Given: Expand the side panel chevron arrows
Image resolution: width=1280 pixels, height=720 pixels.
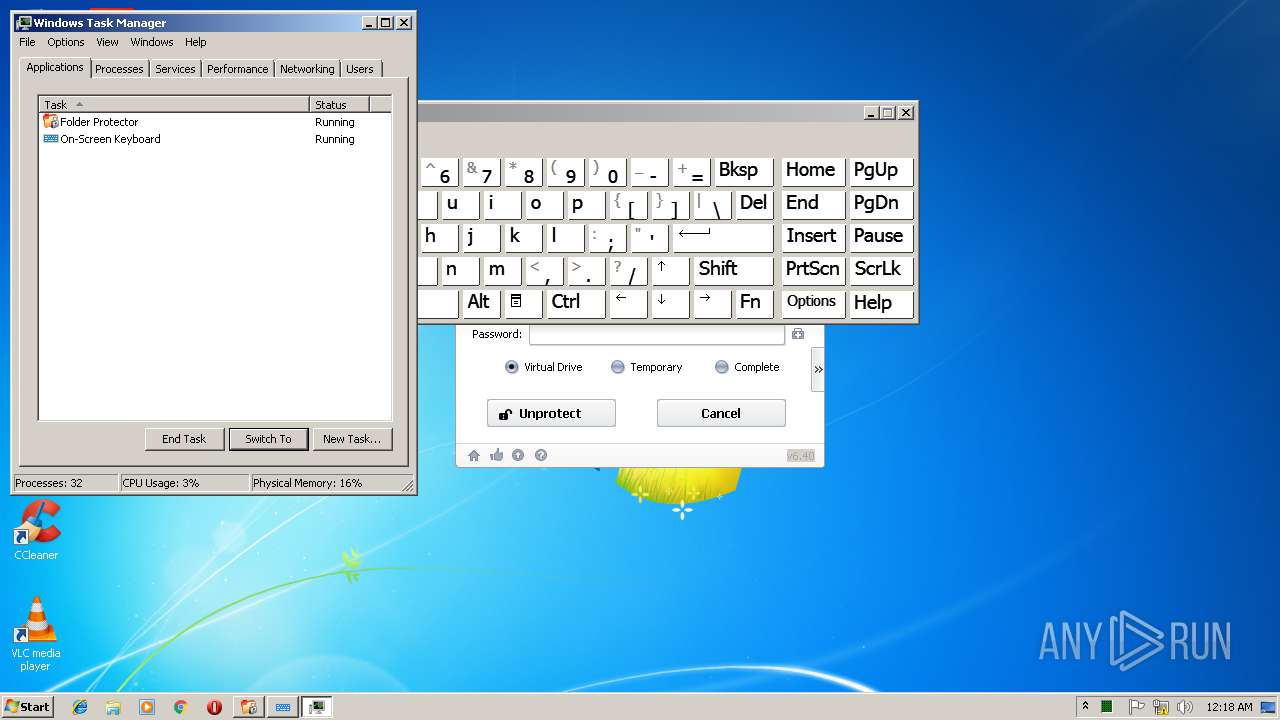Looking at the screenshot, I should (818, 369).
